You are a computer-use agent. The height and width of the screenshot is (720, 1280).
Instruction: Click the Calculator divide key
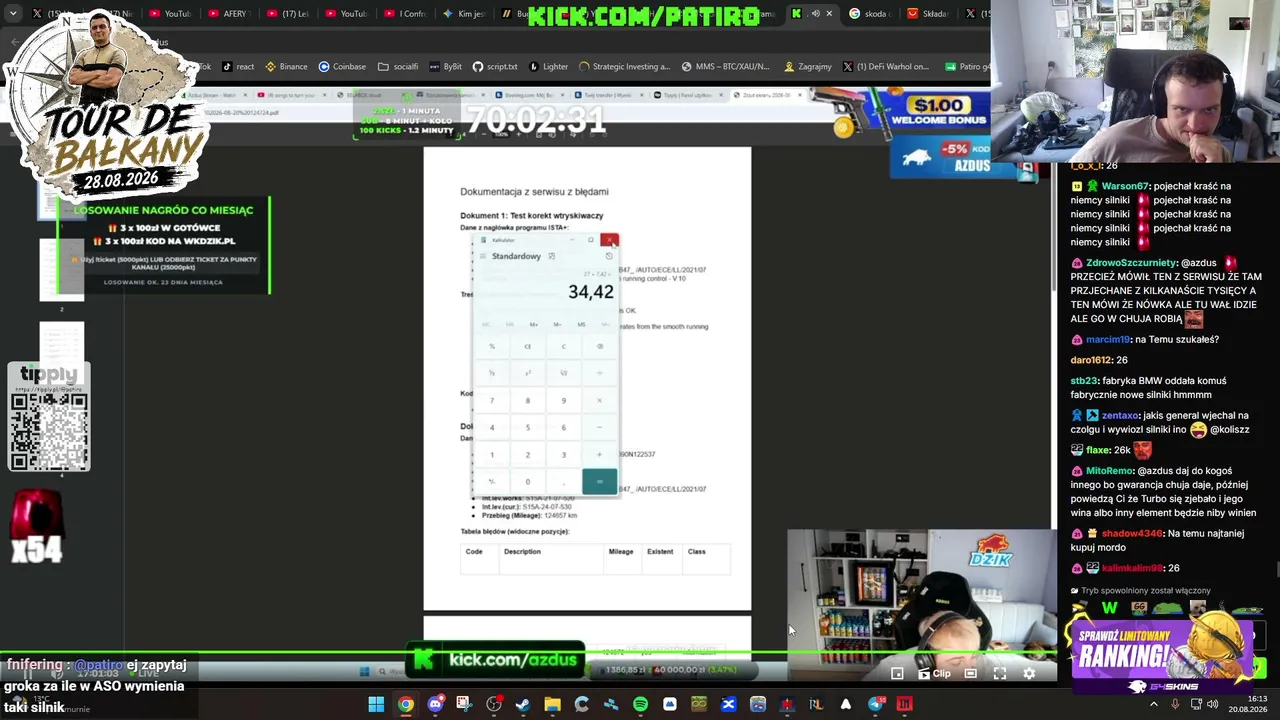(x=600, y=373)
